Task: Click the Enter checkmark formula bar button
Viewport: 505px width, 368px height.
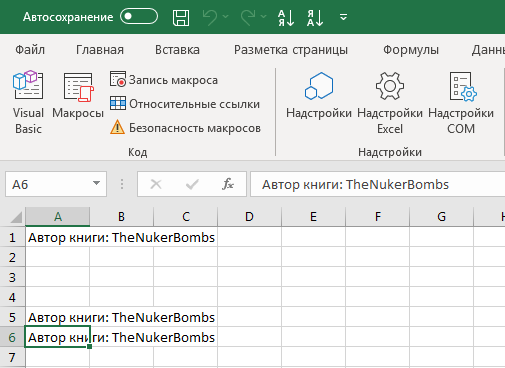Action: 192,184
